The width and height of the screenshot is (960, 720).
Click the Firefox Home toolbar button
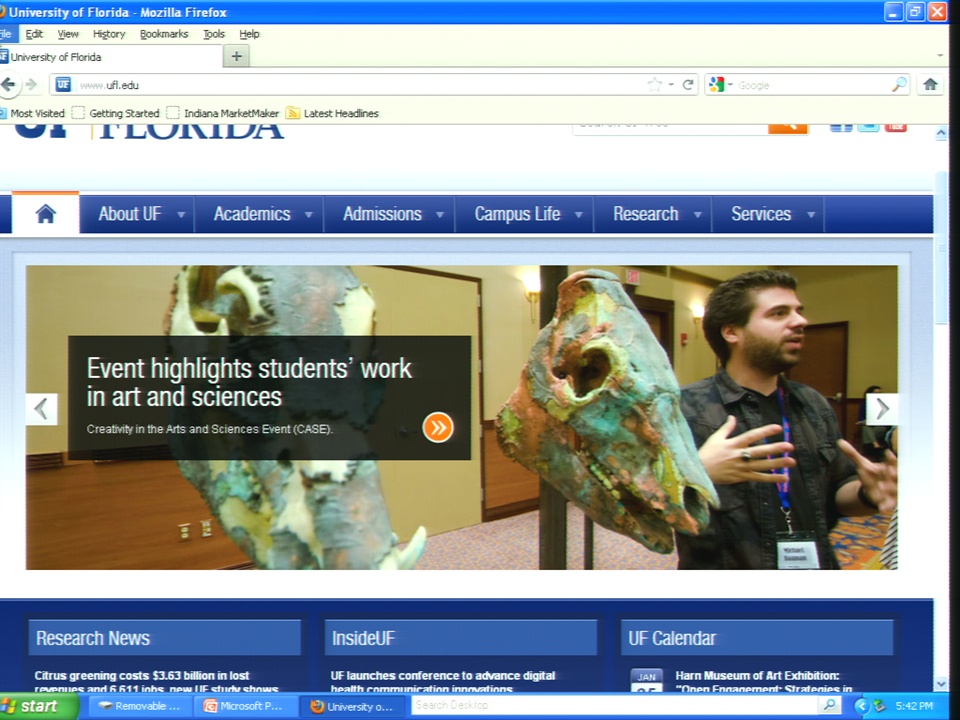coord(930,84)
